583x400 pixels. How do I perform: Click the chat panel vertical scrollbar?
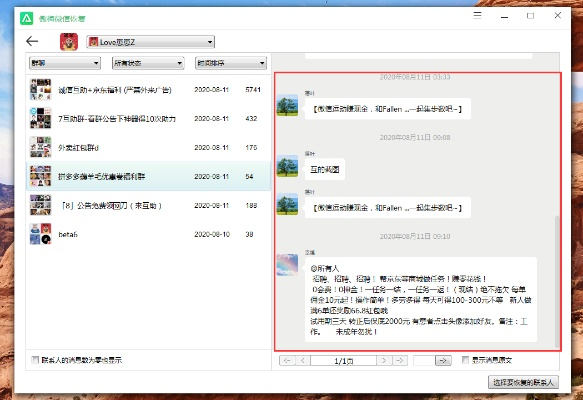point(557,281)
